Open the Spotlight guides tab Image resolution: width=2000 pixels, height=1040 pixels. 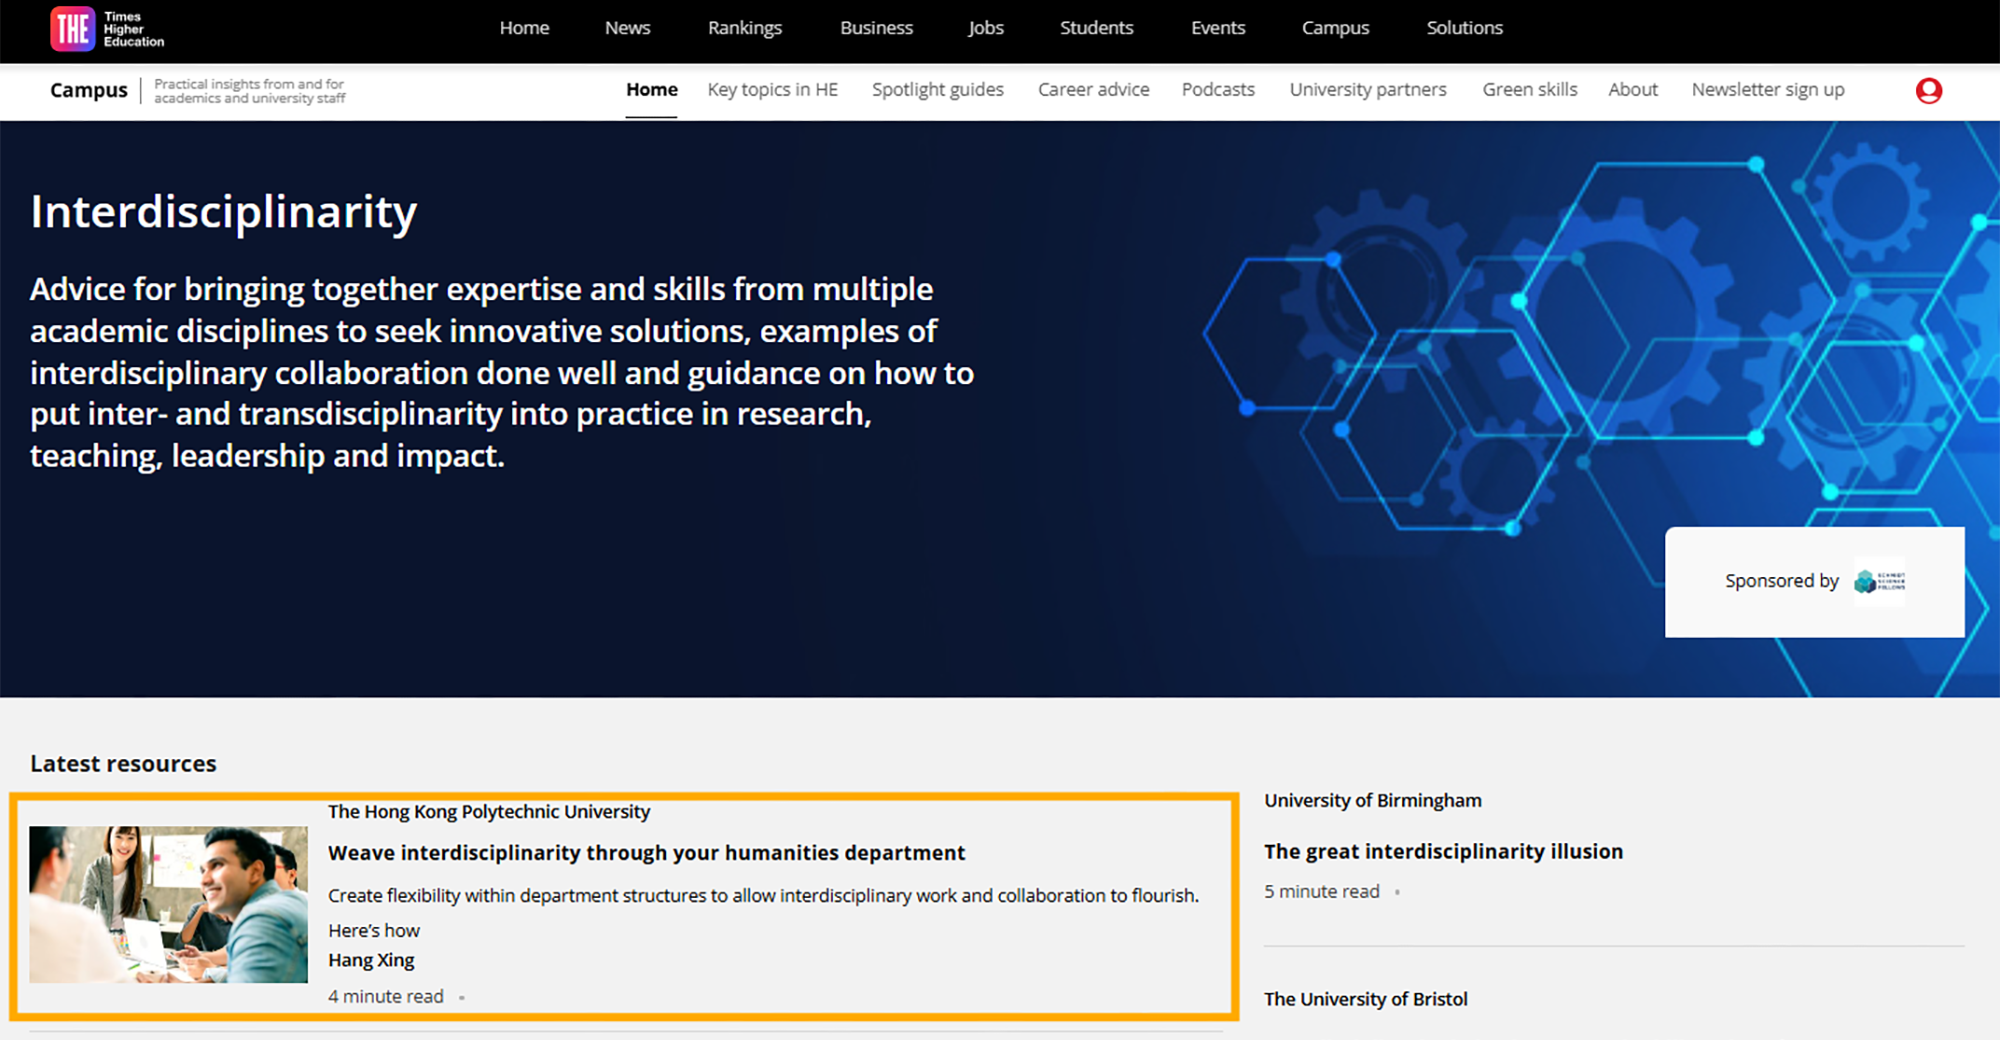point(937,90)
